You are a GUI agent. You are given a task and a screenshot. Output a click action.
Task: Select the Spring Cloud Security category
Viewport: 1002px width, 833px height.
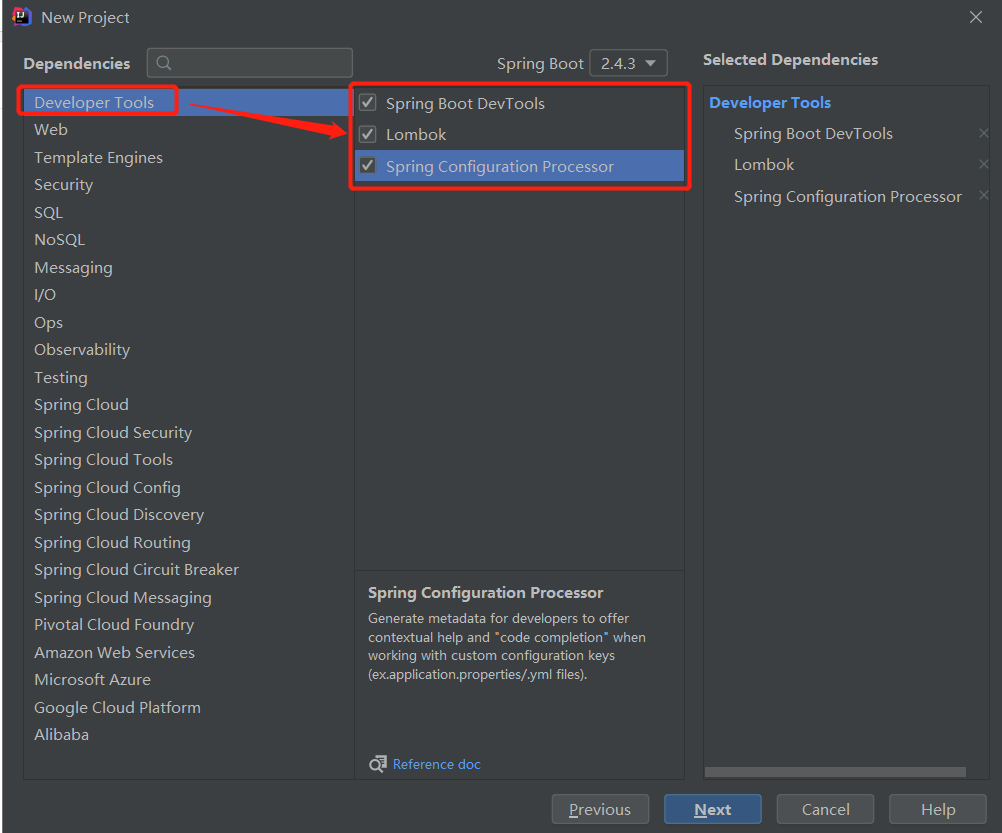point(113,432)
